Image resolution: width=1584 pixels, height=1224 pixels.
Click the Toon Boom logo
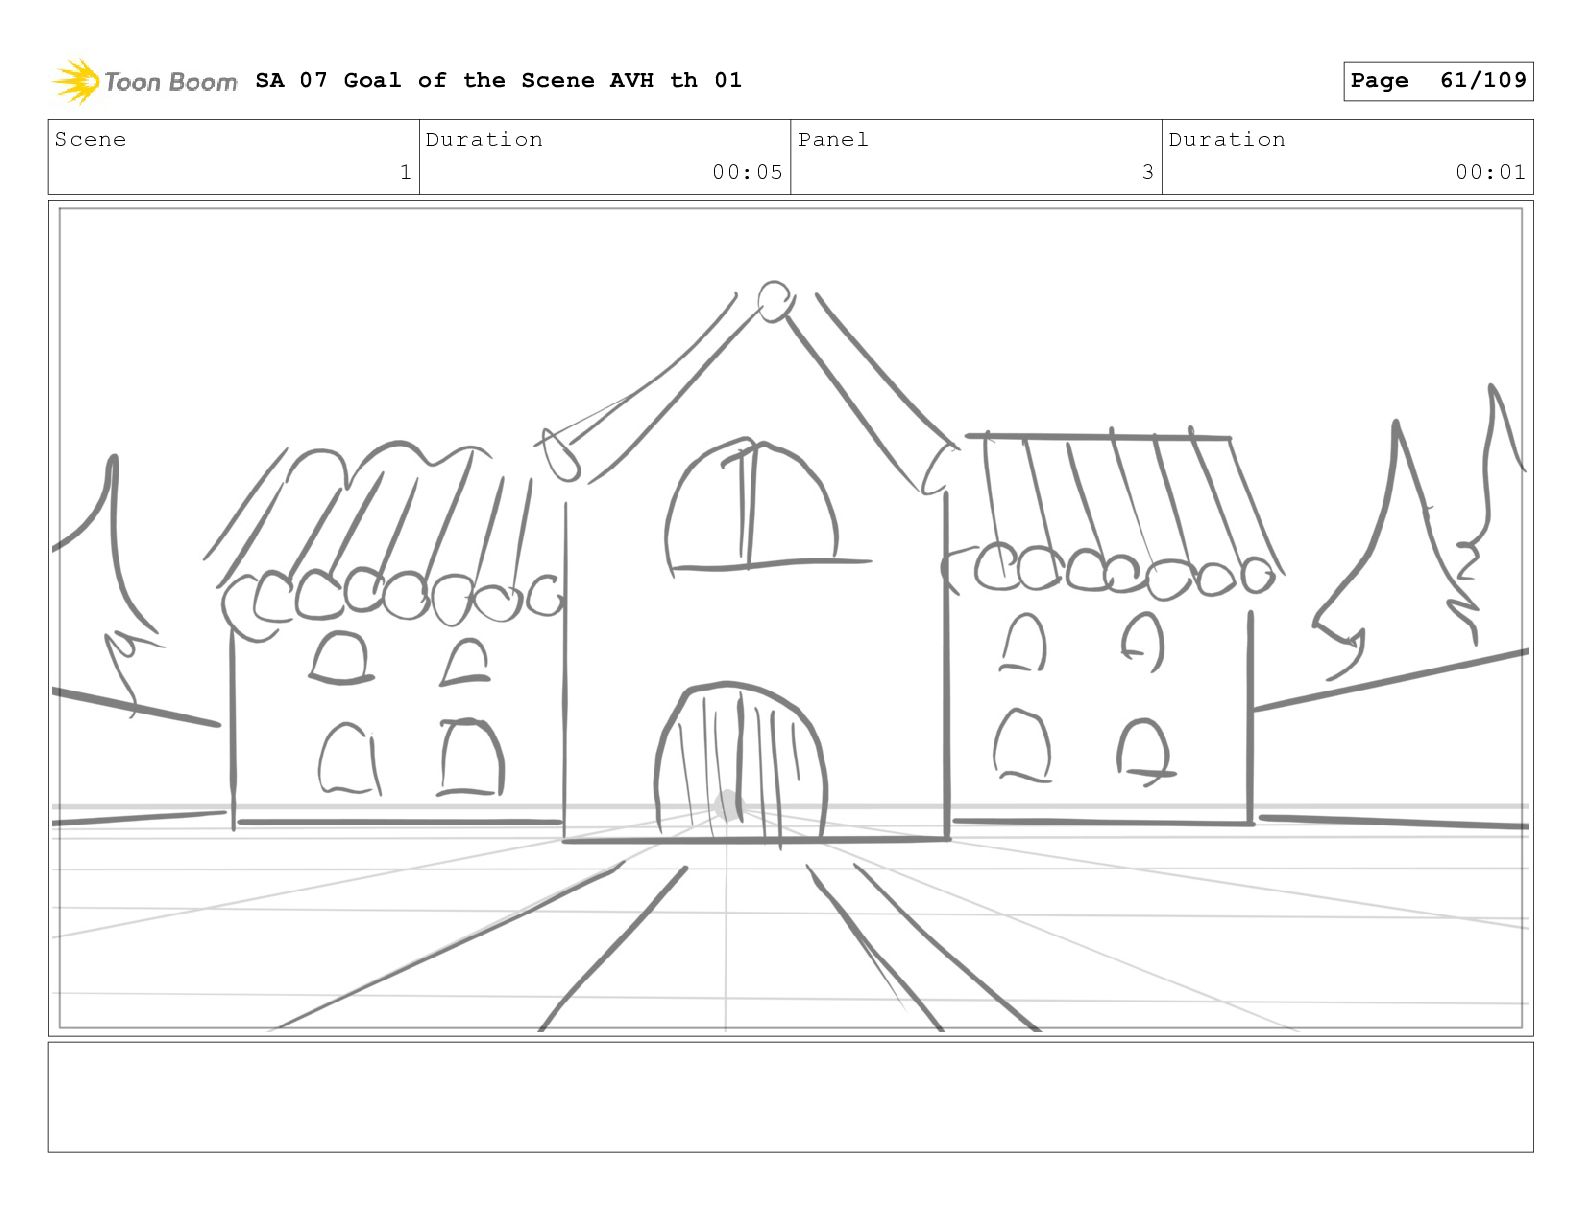pos(145,81)
